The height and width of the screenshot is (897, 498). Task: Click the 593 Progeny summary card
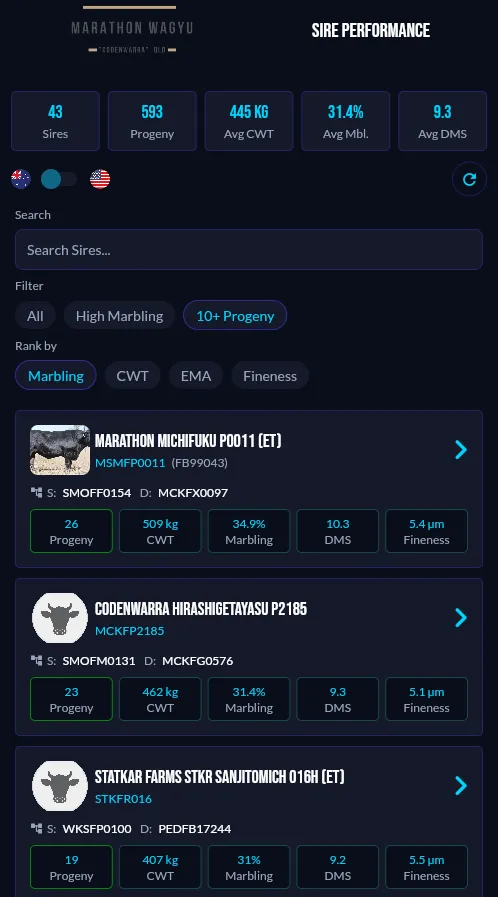point(152,121)
